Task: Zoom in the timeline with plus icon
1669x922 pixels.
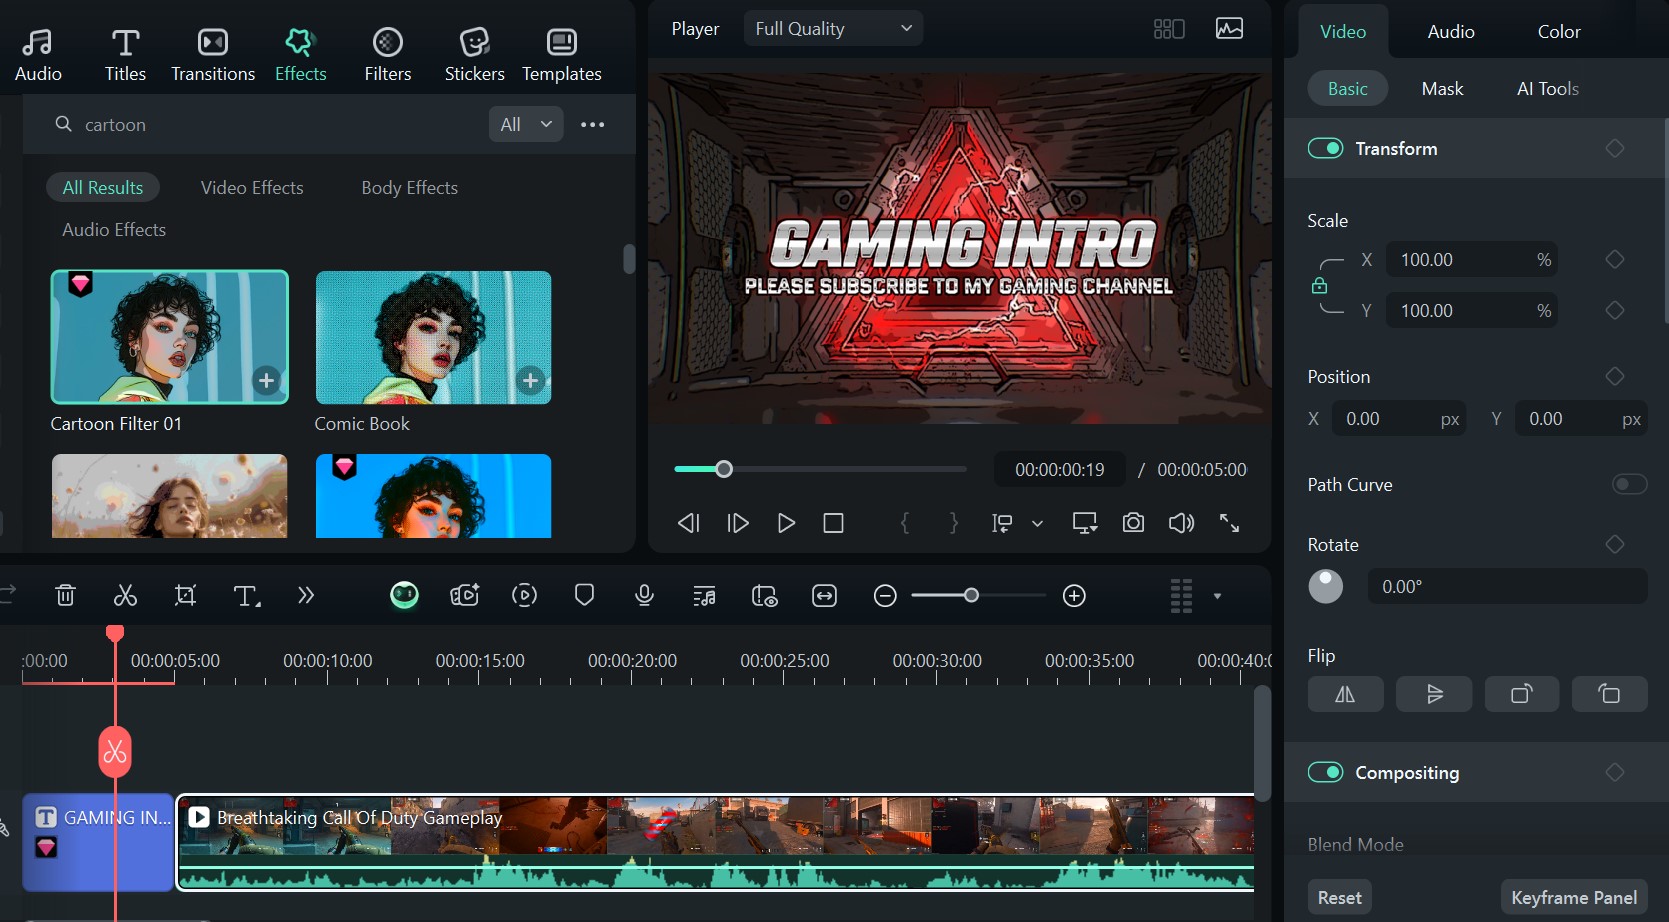Action: point(1074,596)
